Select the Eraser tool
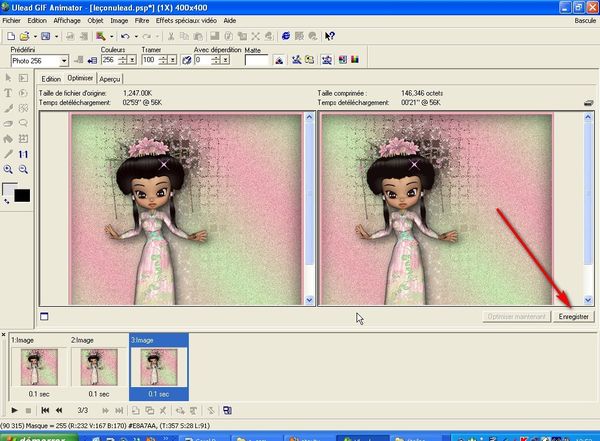 pos(8,124)
